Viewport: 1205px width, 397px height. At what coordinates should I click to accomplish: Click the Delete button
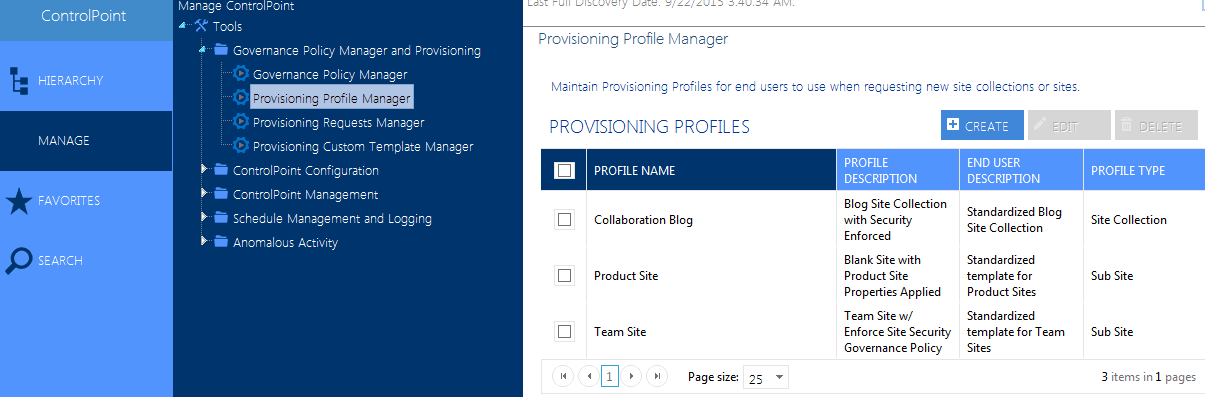pyautogui.click(x=1156, y=125)
